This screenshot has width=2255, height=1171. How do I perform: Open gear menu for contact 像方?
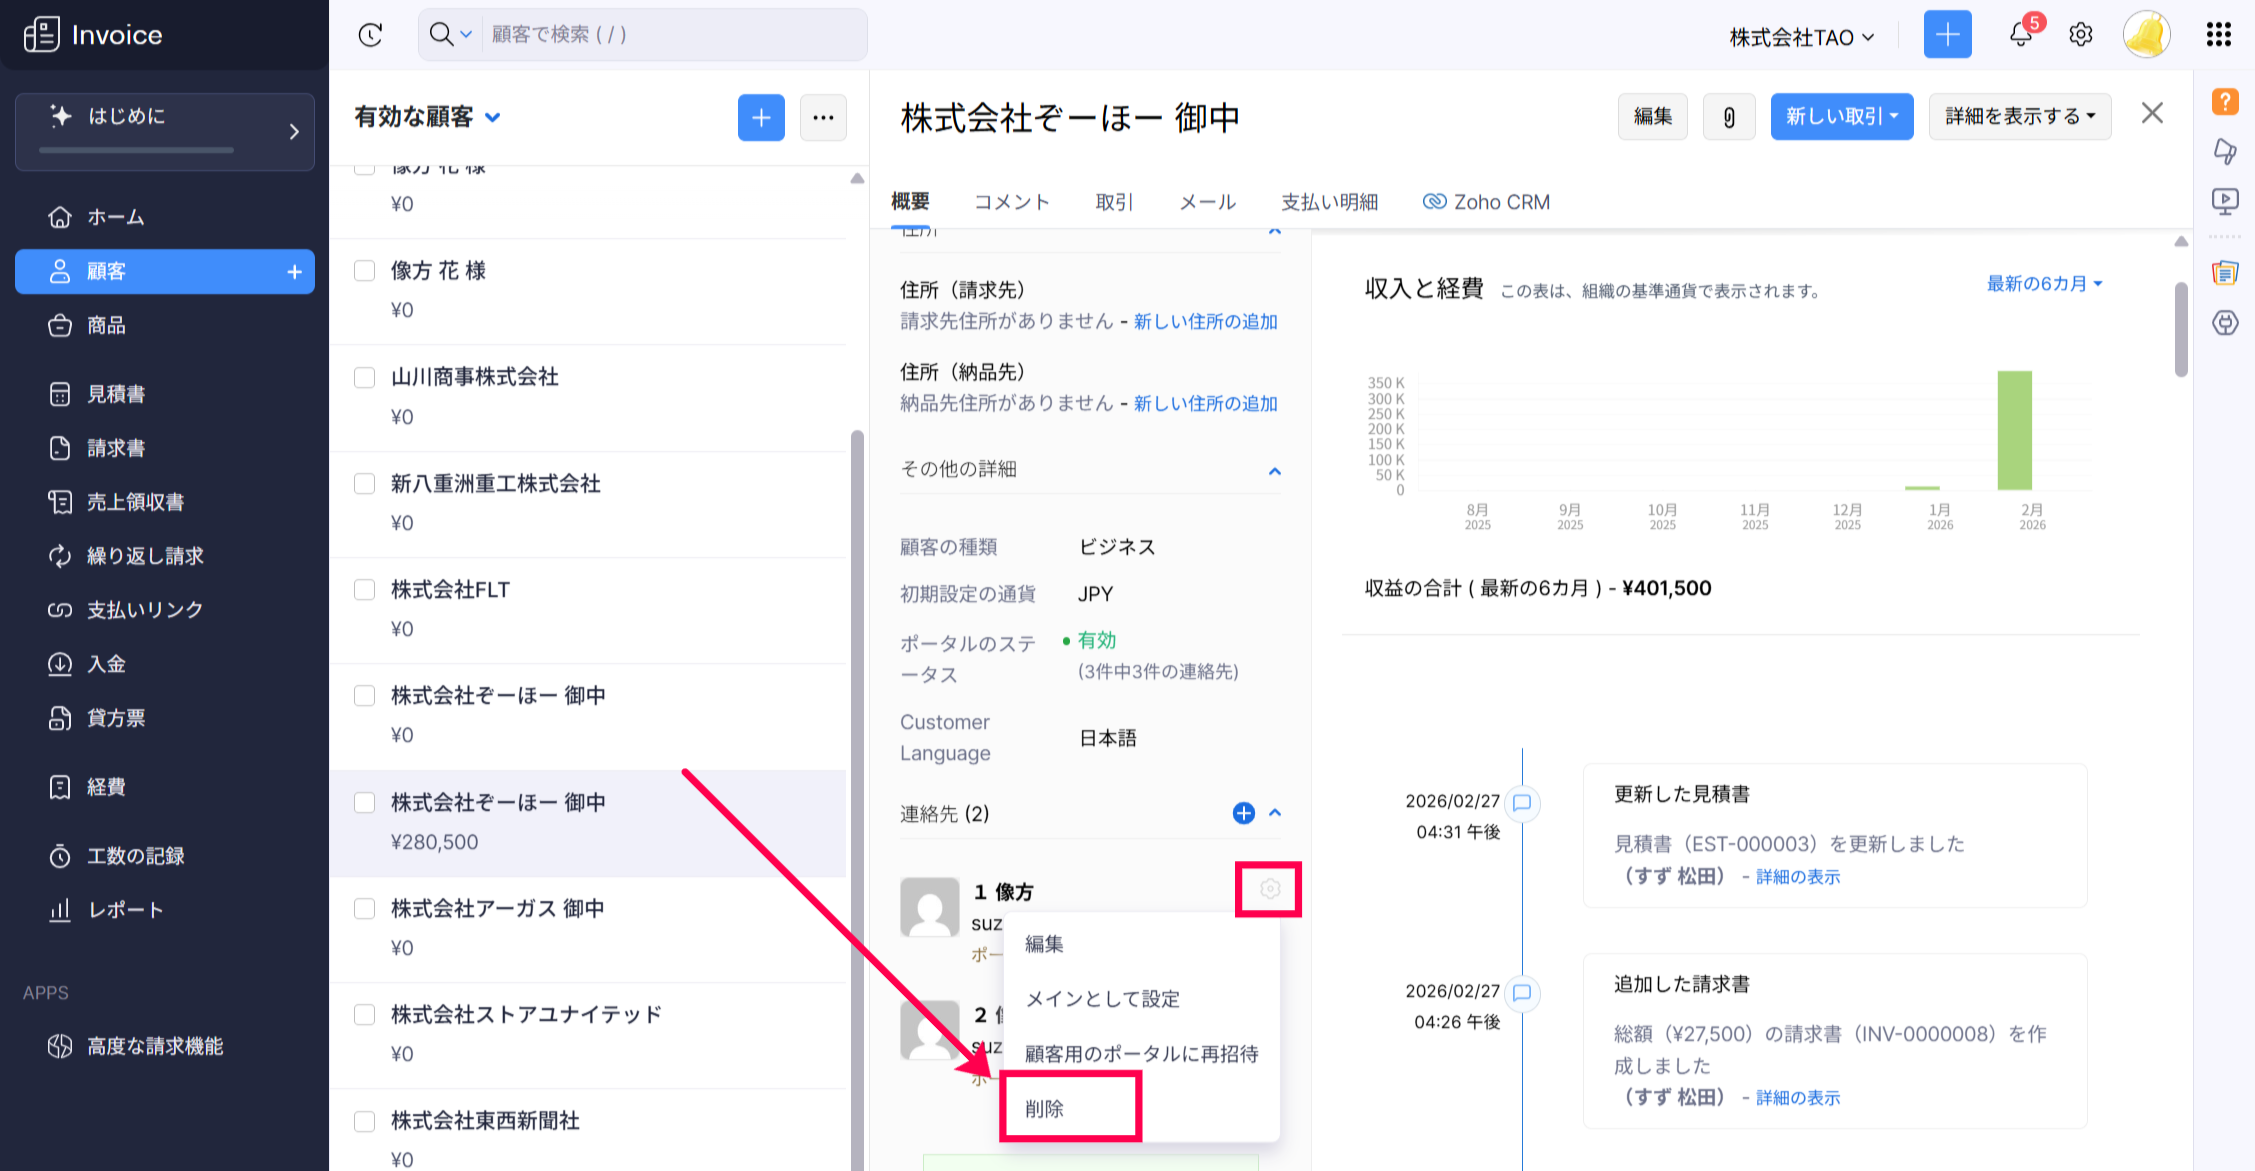[x=1269, y=889]
